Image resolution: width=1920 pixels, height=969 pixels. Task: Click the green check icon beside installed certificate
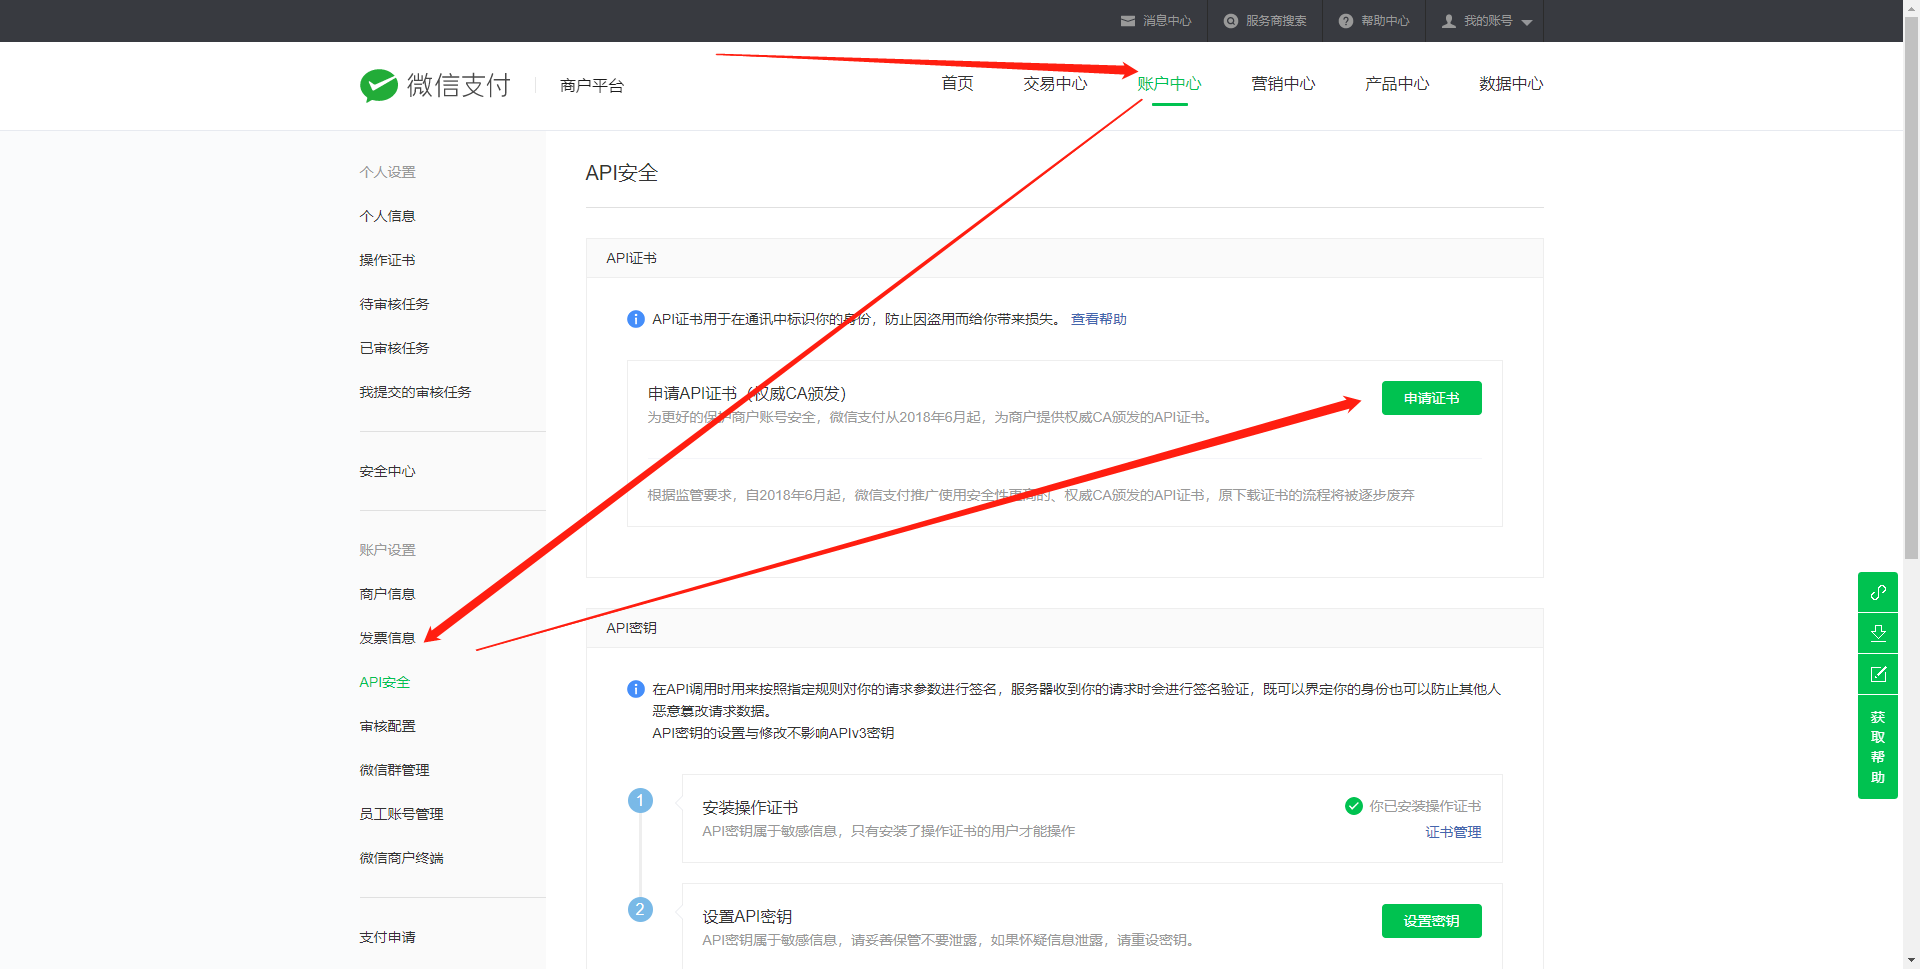point(1354,806)
